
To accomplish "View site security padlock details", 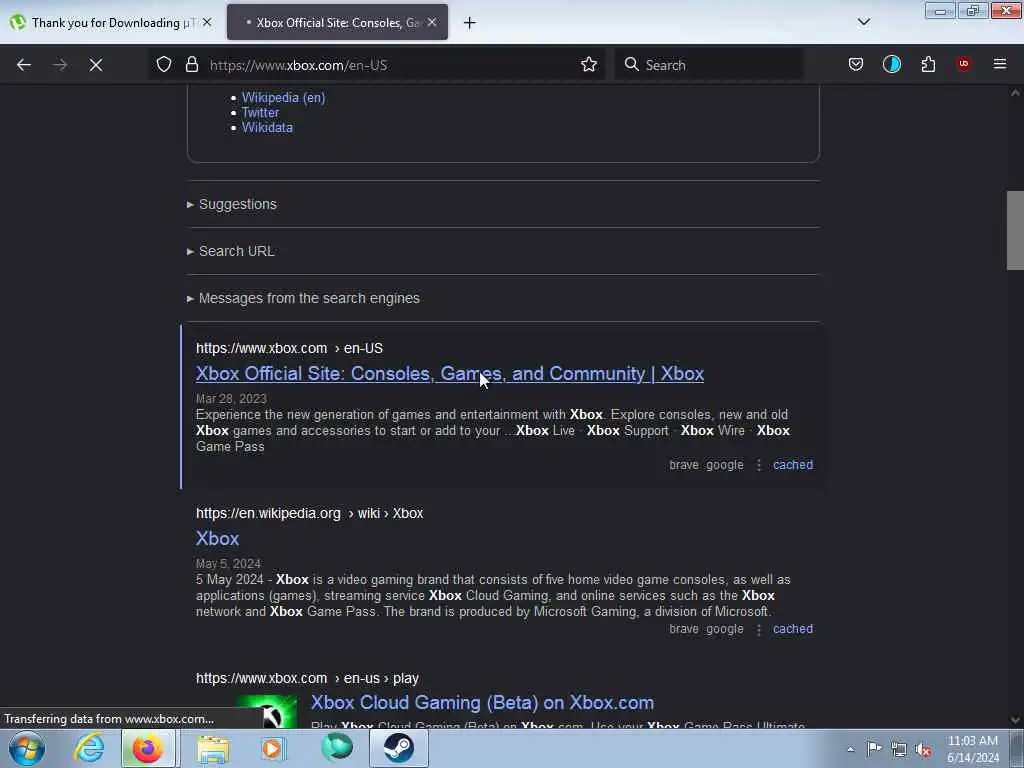I will tap(191, 65).
